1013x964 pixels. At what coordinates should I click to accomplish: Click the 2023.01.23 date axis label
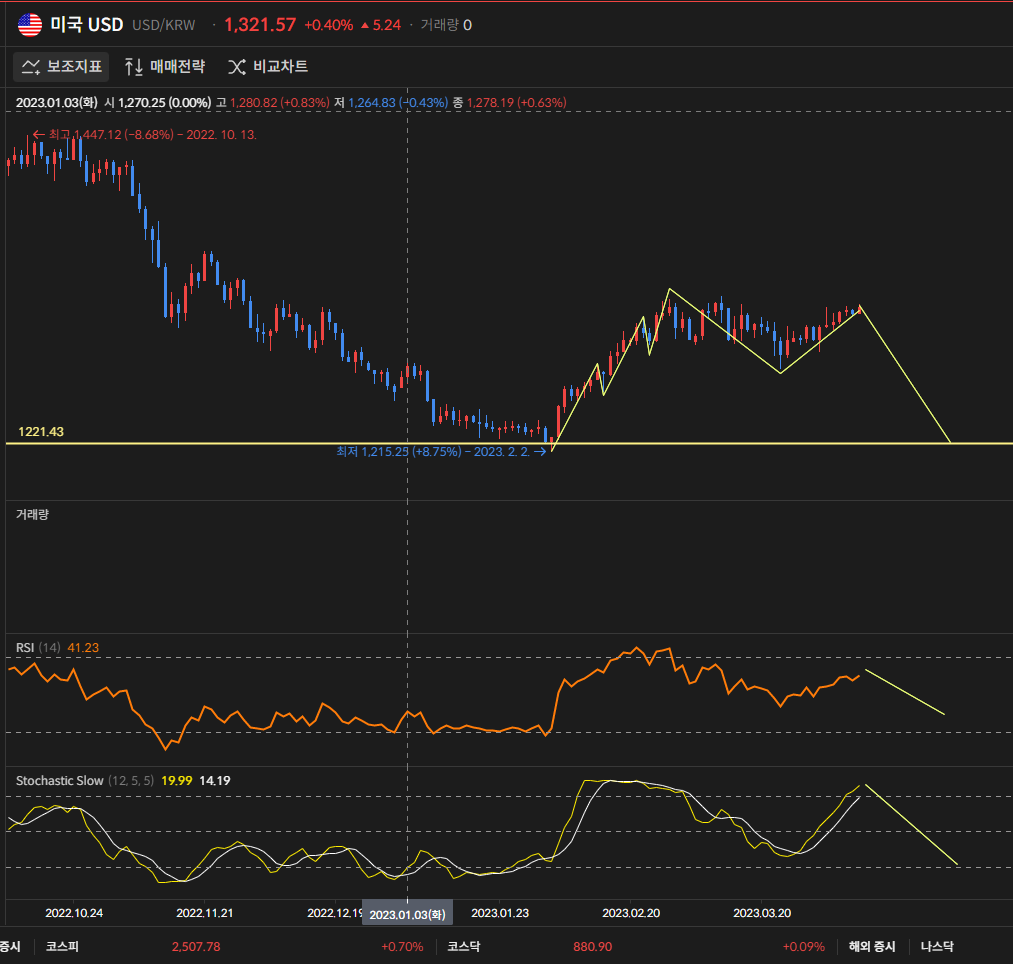pos(500,913)
